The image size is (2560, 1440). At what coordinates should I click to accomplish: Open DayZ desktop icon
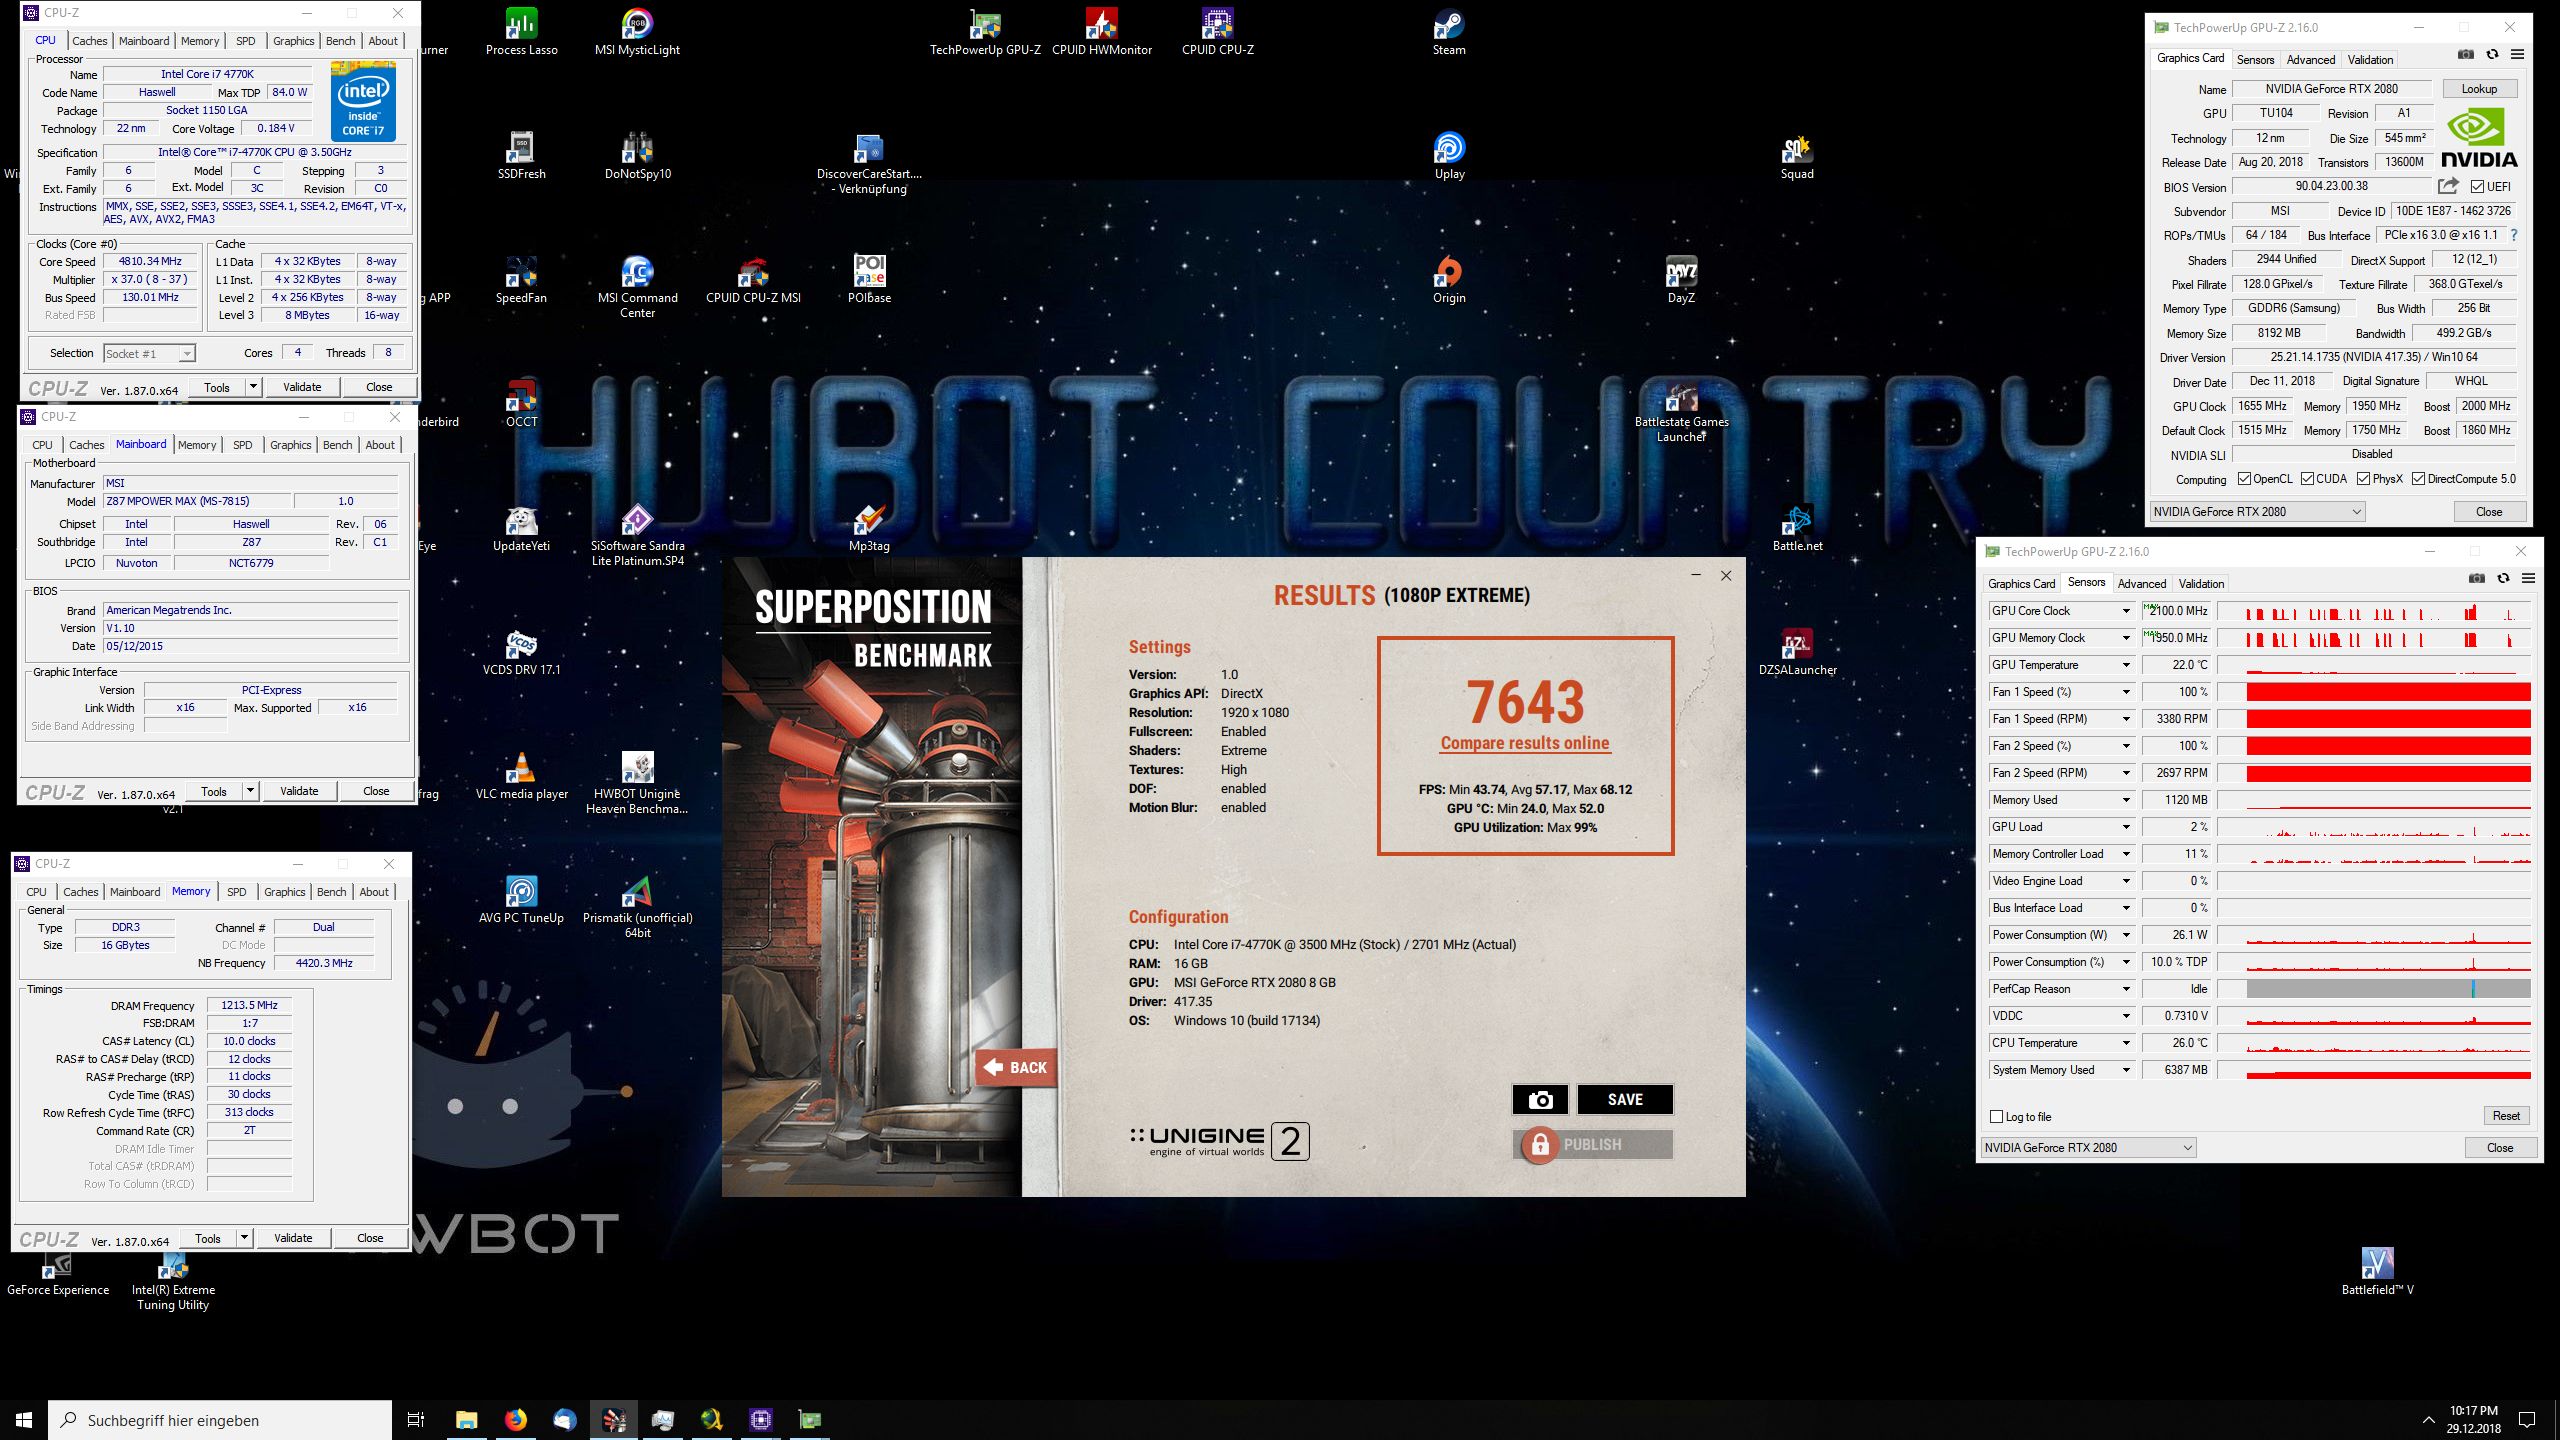coord(1681,279)
